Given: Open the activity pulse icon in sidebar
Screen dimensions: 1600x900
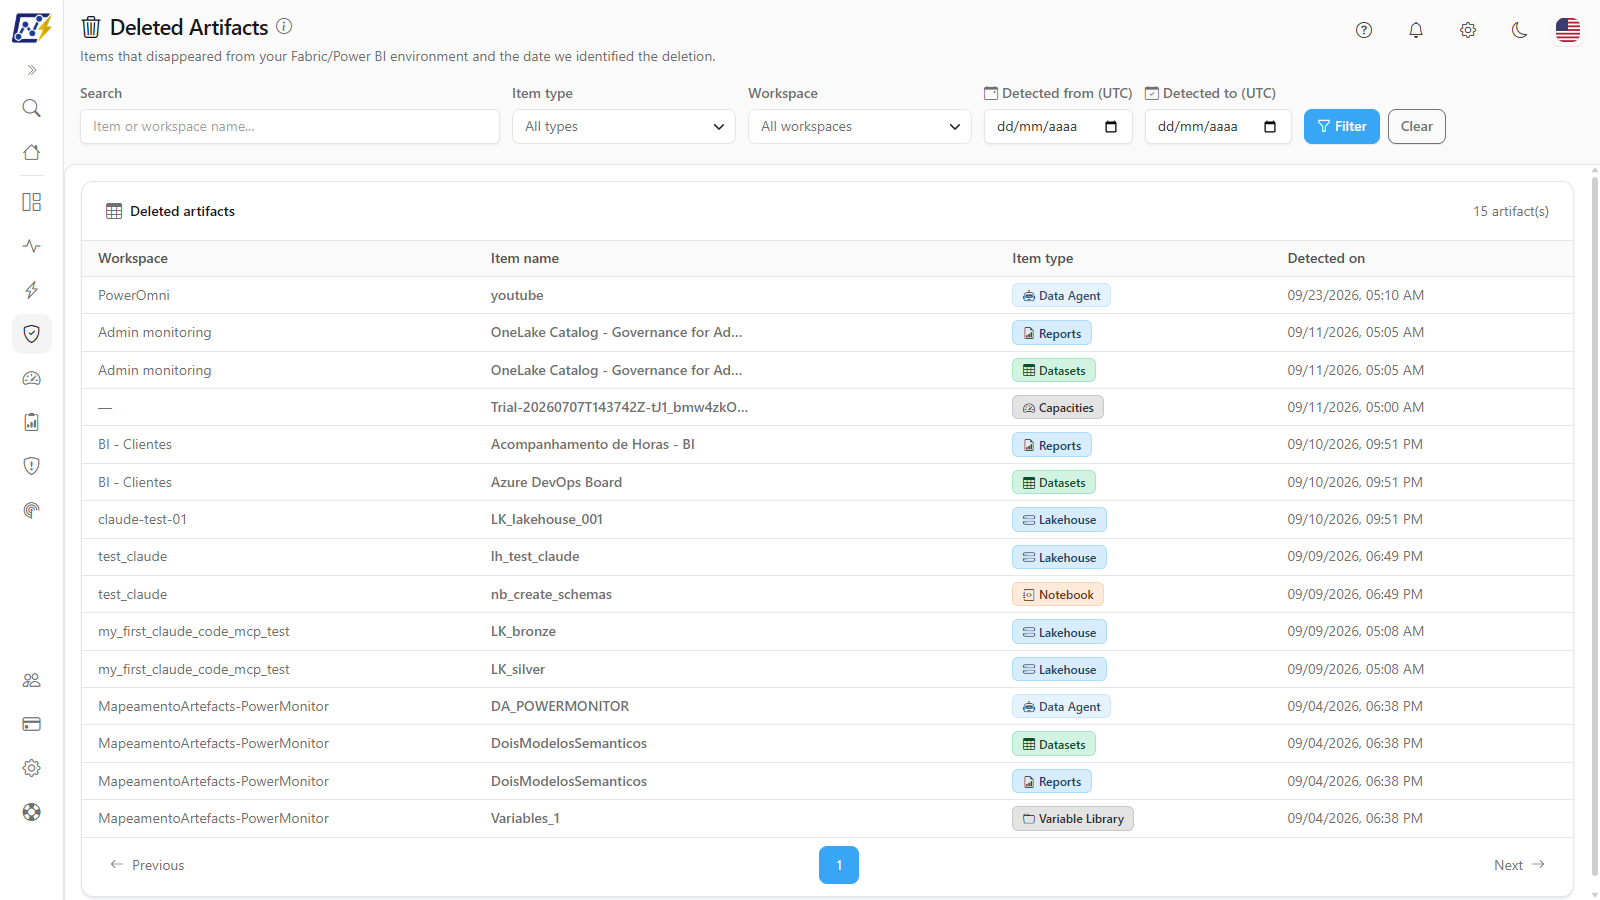Looking at the screenshot, I should click(32, 246).
